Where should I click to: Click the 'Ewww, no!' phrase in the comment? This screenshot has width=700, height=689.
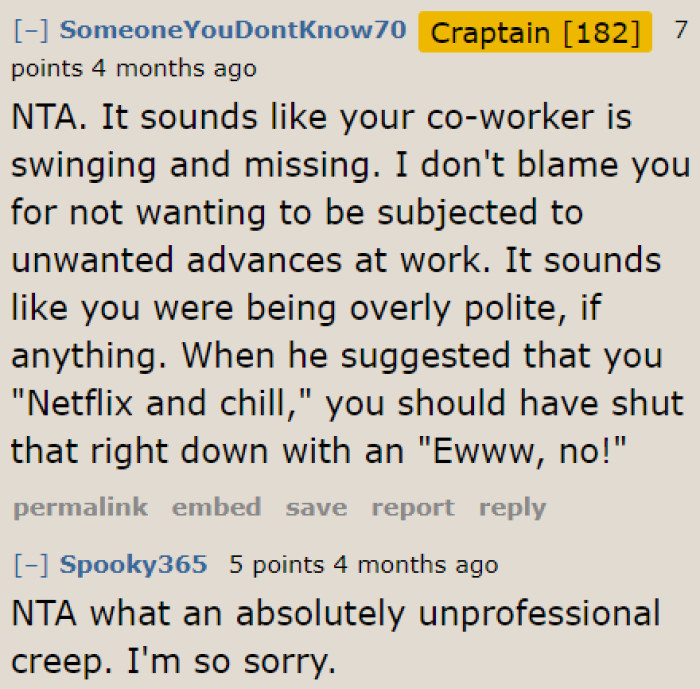tap(520, 451)
